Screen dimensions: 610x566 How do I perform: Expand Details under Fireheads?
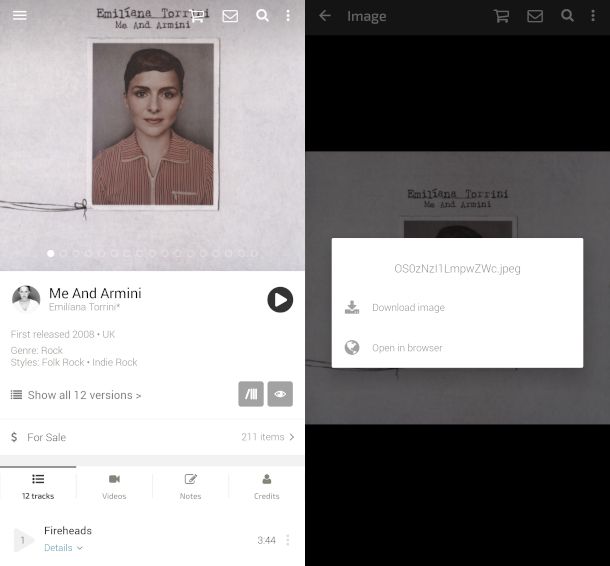pyautogui.click(x=63, y=548)
